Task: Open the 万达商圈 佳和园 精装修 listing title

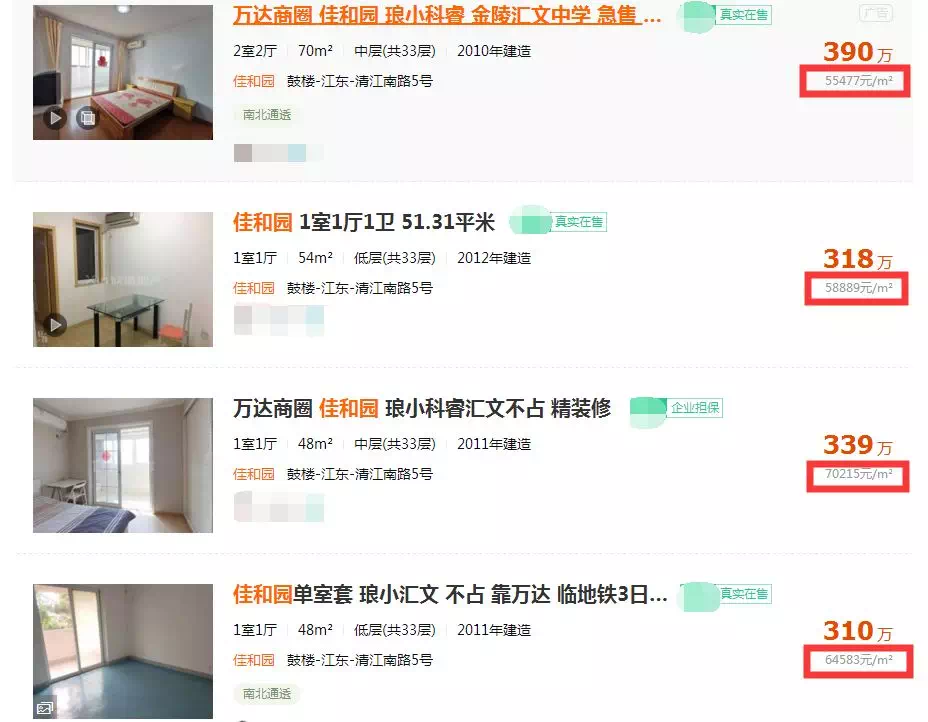Action: click(421, 408)
